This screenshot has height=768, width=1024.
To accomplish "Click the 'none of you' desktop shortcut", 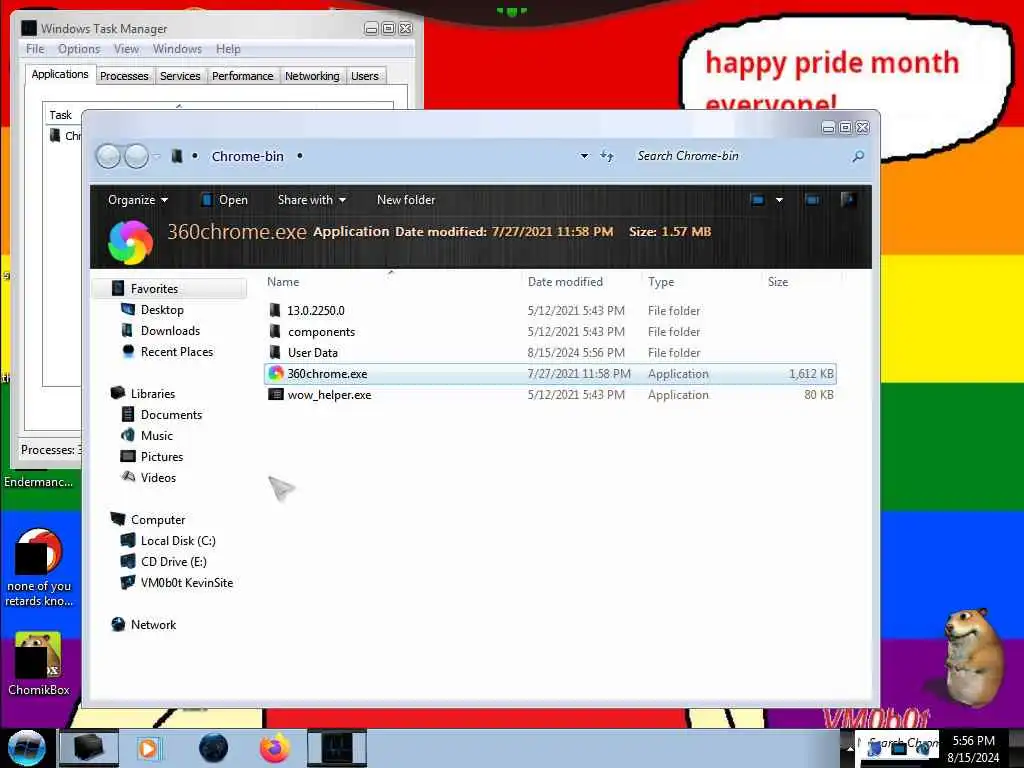I will tap(39, 568).
